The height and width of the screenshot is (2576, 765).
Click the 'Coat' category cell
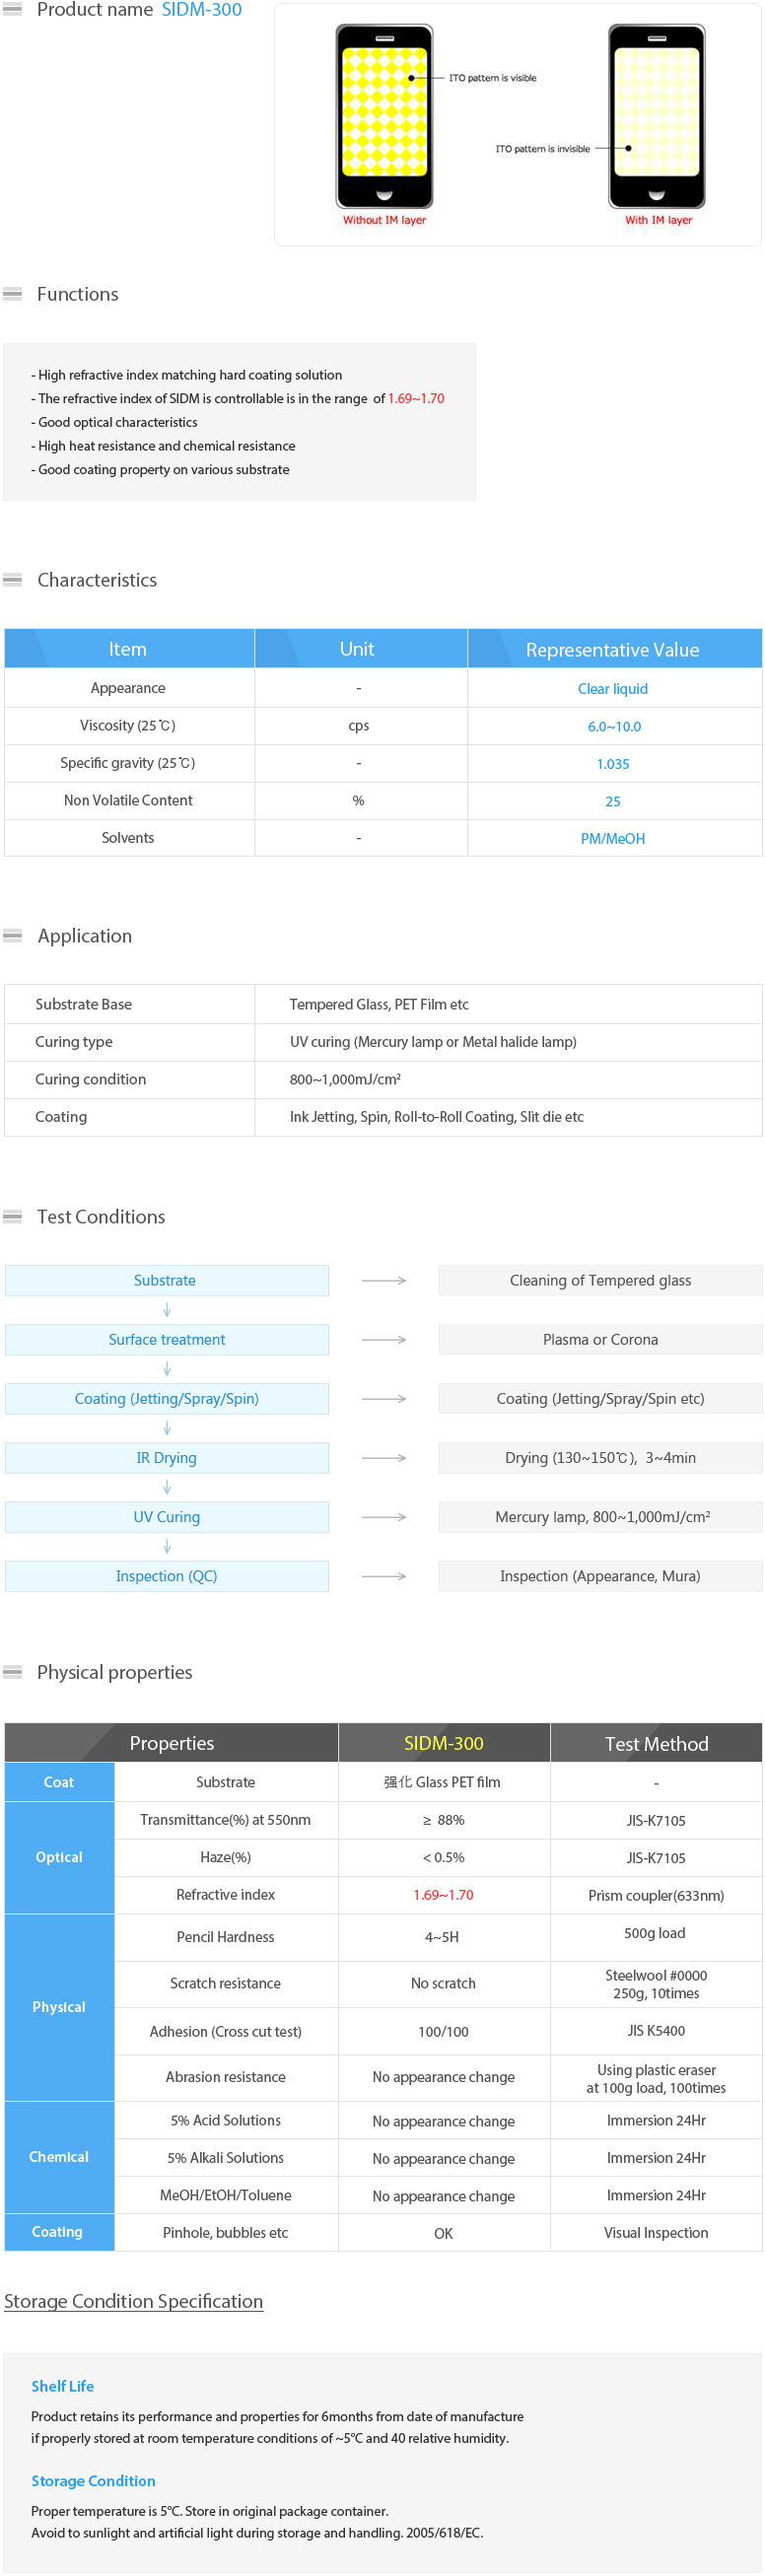[59, 1783]
